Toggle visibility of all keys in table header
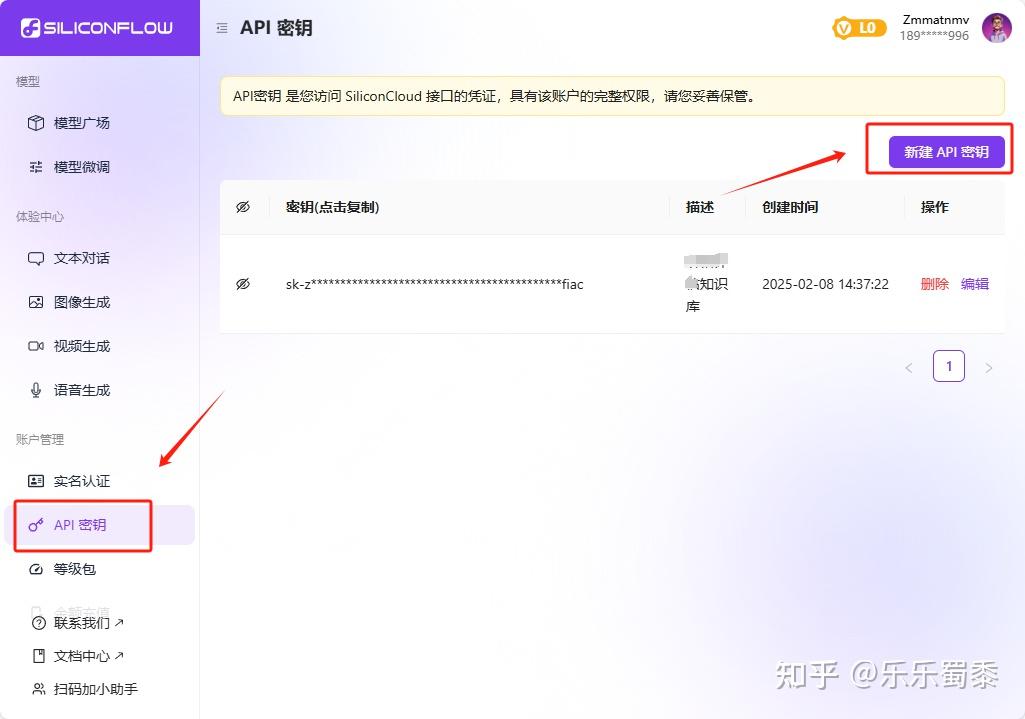The width and height of the screenshot is (1025, 719). [x=243, y=207]
